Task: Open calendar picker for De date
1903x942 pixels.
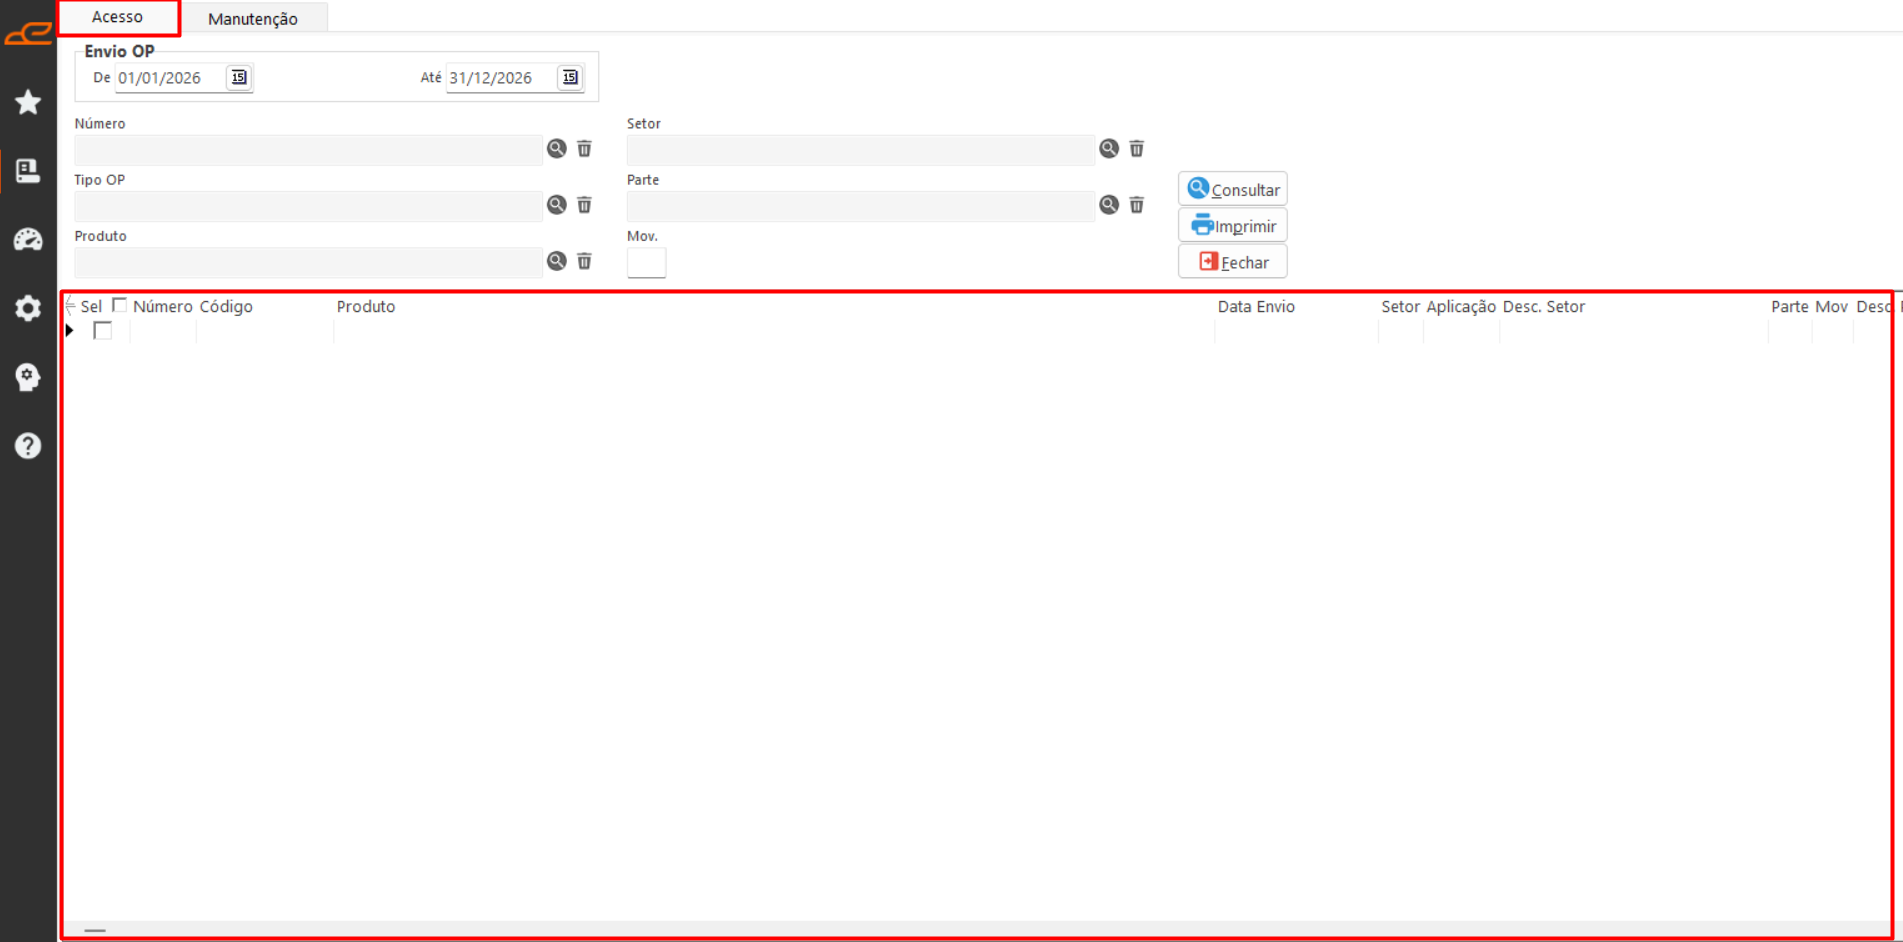Action: coord(239,77)
